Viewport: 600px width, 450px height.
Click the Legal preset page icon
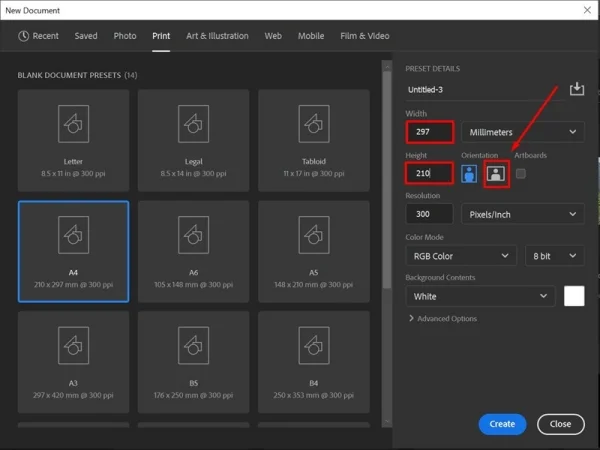point(194,124)
